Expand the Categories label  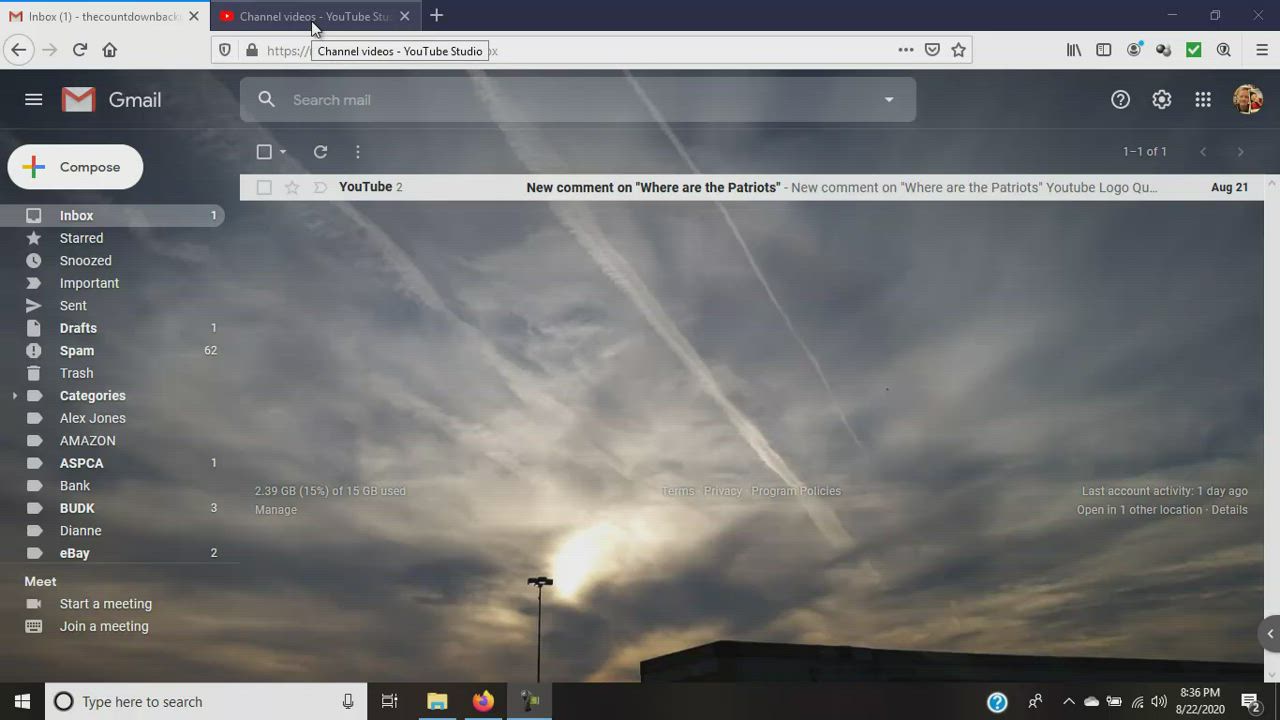(x=15, y=396)
